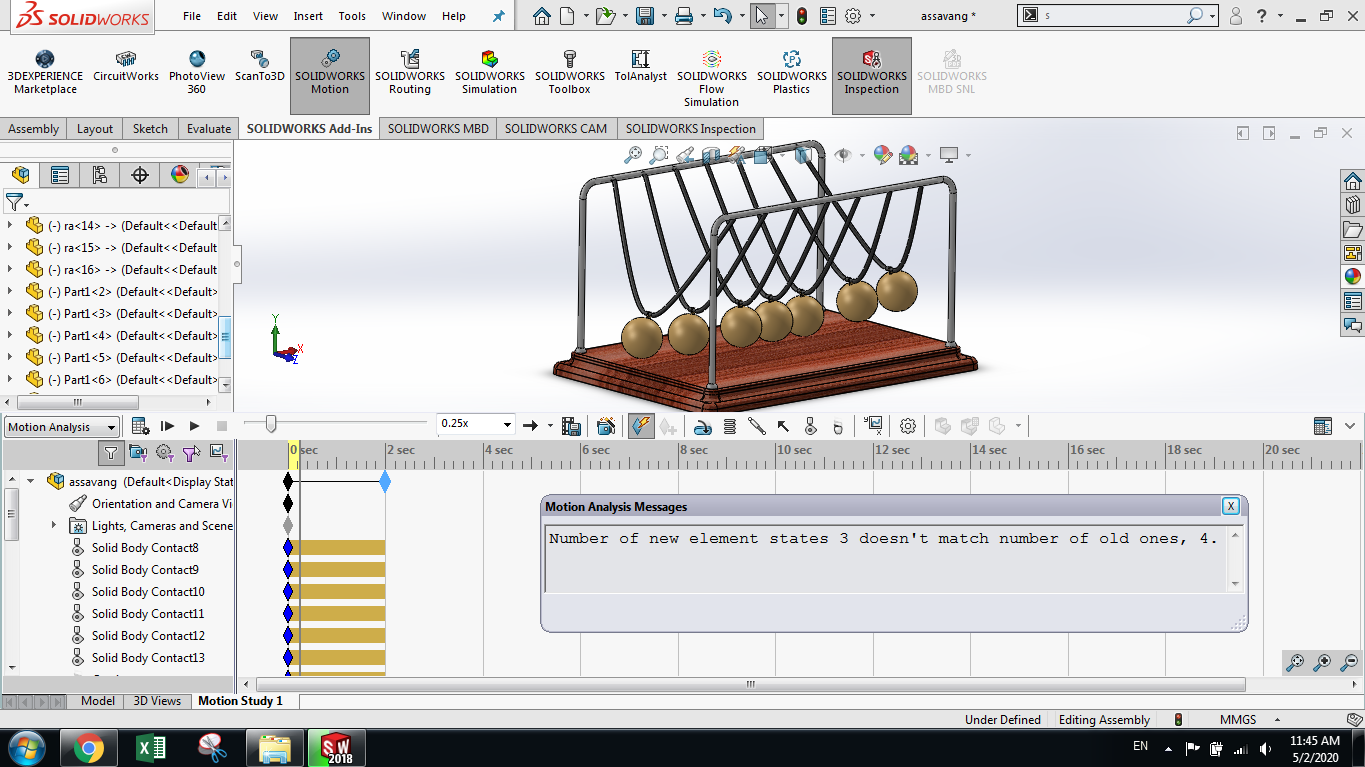Image resolution: width=1365 pixels, height=767 pixels.
Task: Expand the Part1<2> component node
Action: click(10, 291)
